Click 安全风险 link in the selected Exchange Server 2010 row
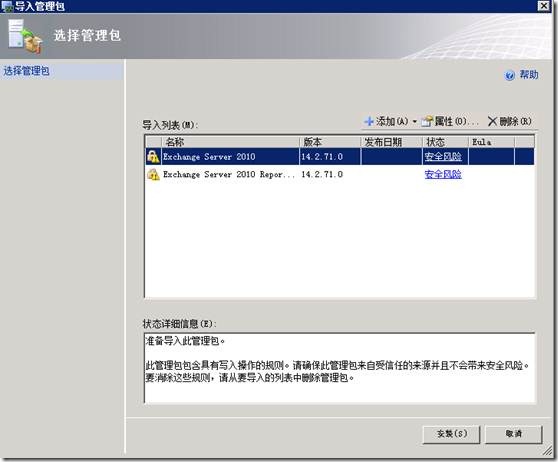 [443, 157]
